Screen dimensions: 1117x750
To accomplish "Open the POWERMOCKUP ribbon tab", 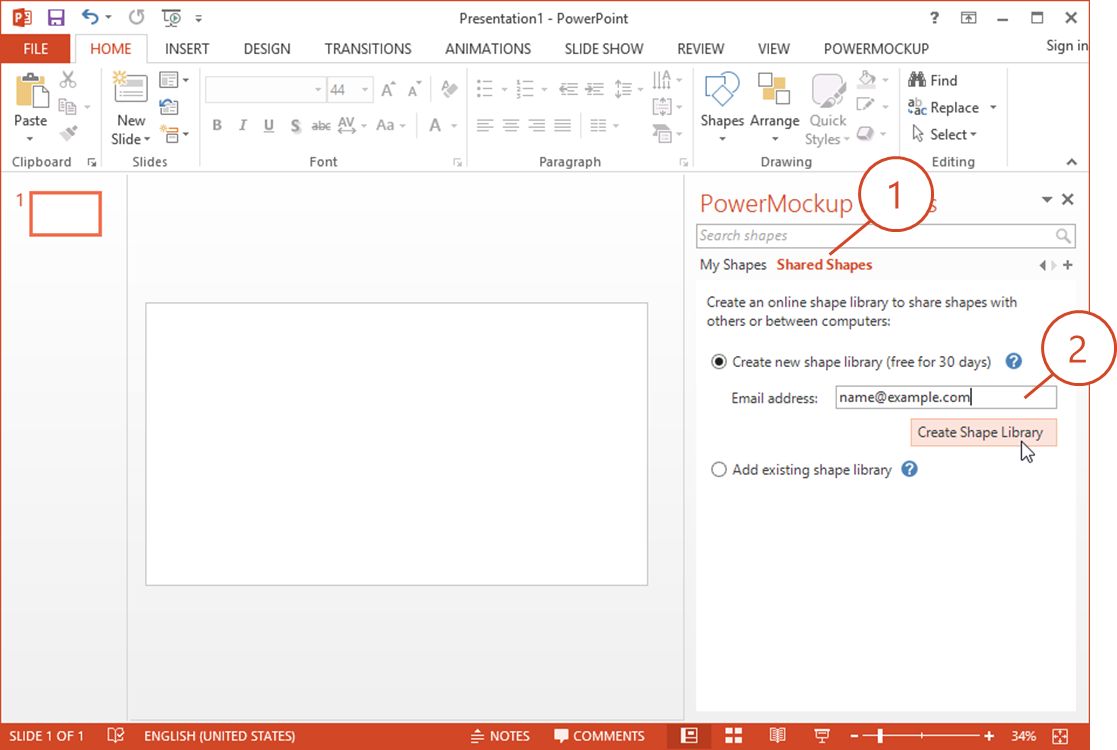I will (876, 48).
